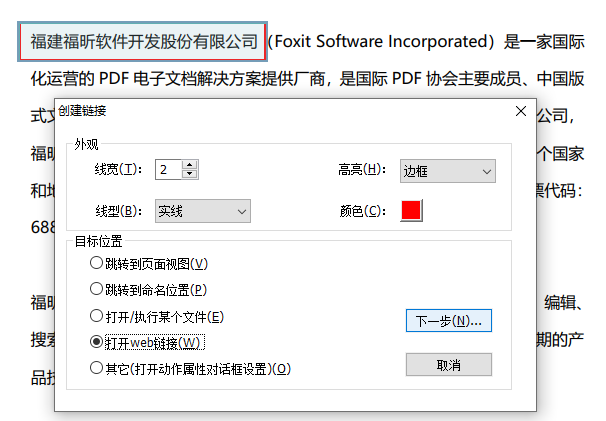The image size is (606, 421).
Task: Click the 高亮(H) label
Action: pyautogui.click(x=363, y=170)
